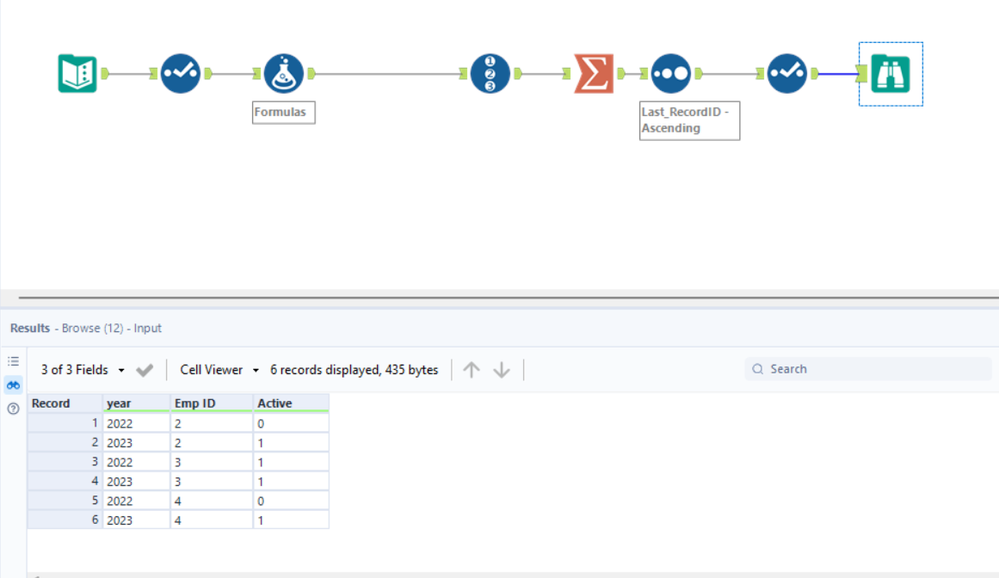Select the Record ID tool

coord(490,73)
